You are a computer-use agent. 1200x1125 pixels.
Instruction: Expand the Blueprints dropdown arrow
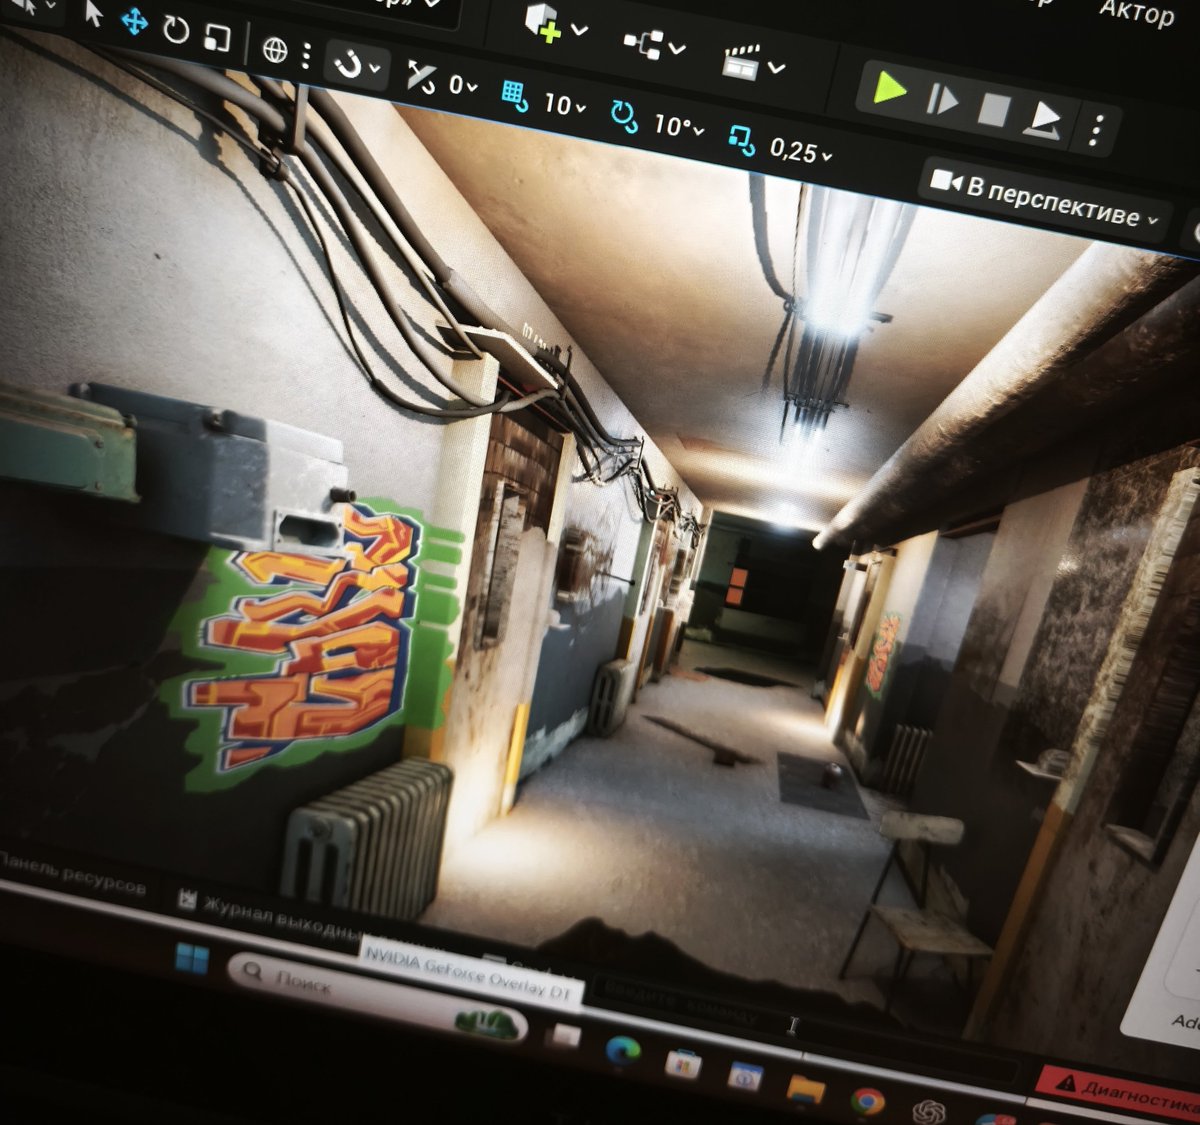677,48
